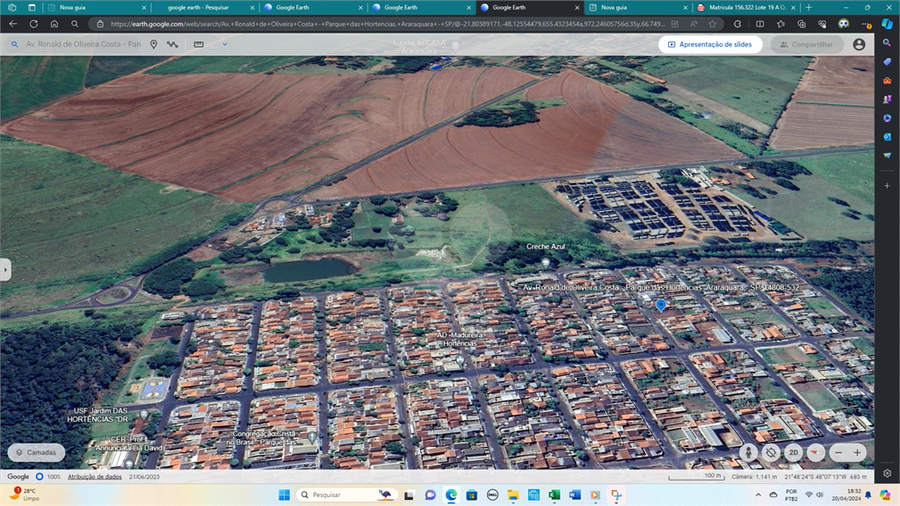Open the toolbar dropdown chevron
The image size is (900, 506).
[224, 44]
